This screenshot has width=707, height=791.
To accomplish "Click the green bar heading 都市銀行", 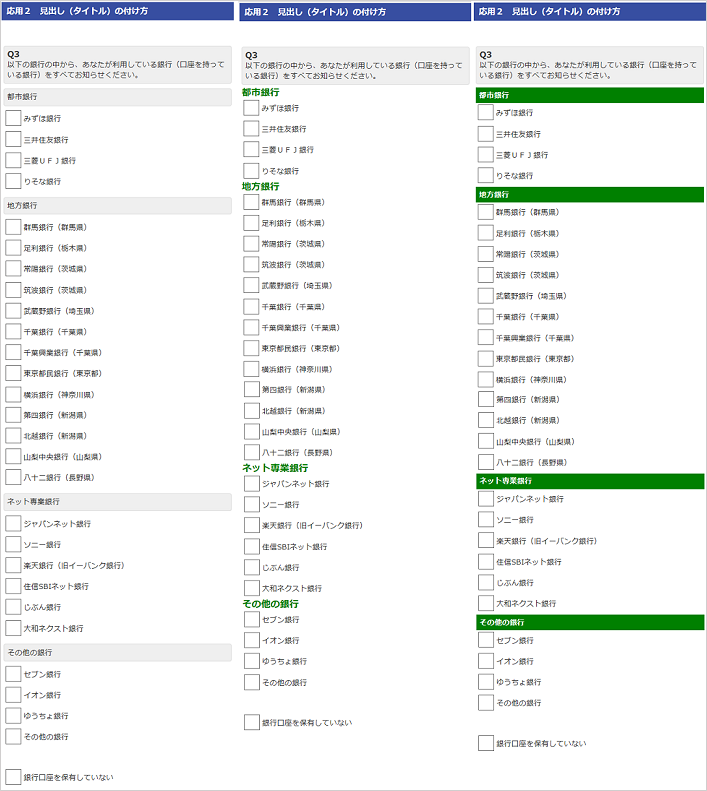I will pyautogui.click(x=590, y=95).
